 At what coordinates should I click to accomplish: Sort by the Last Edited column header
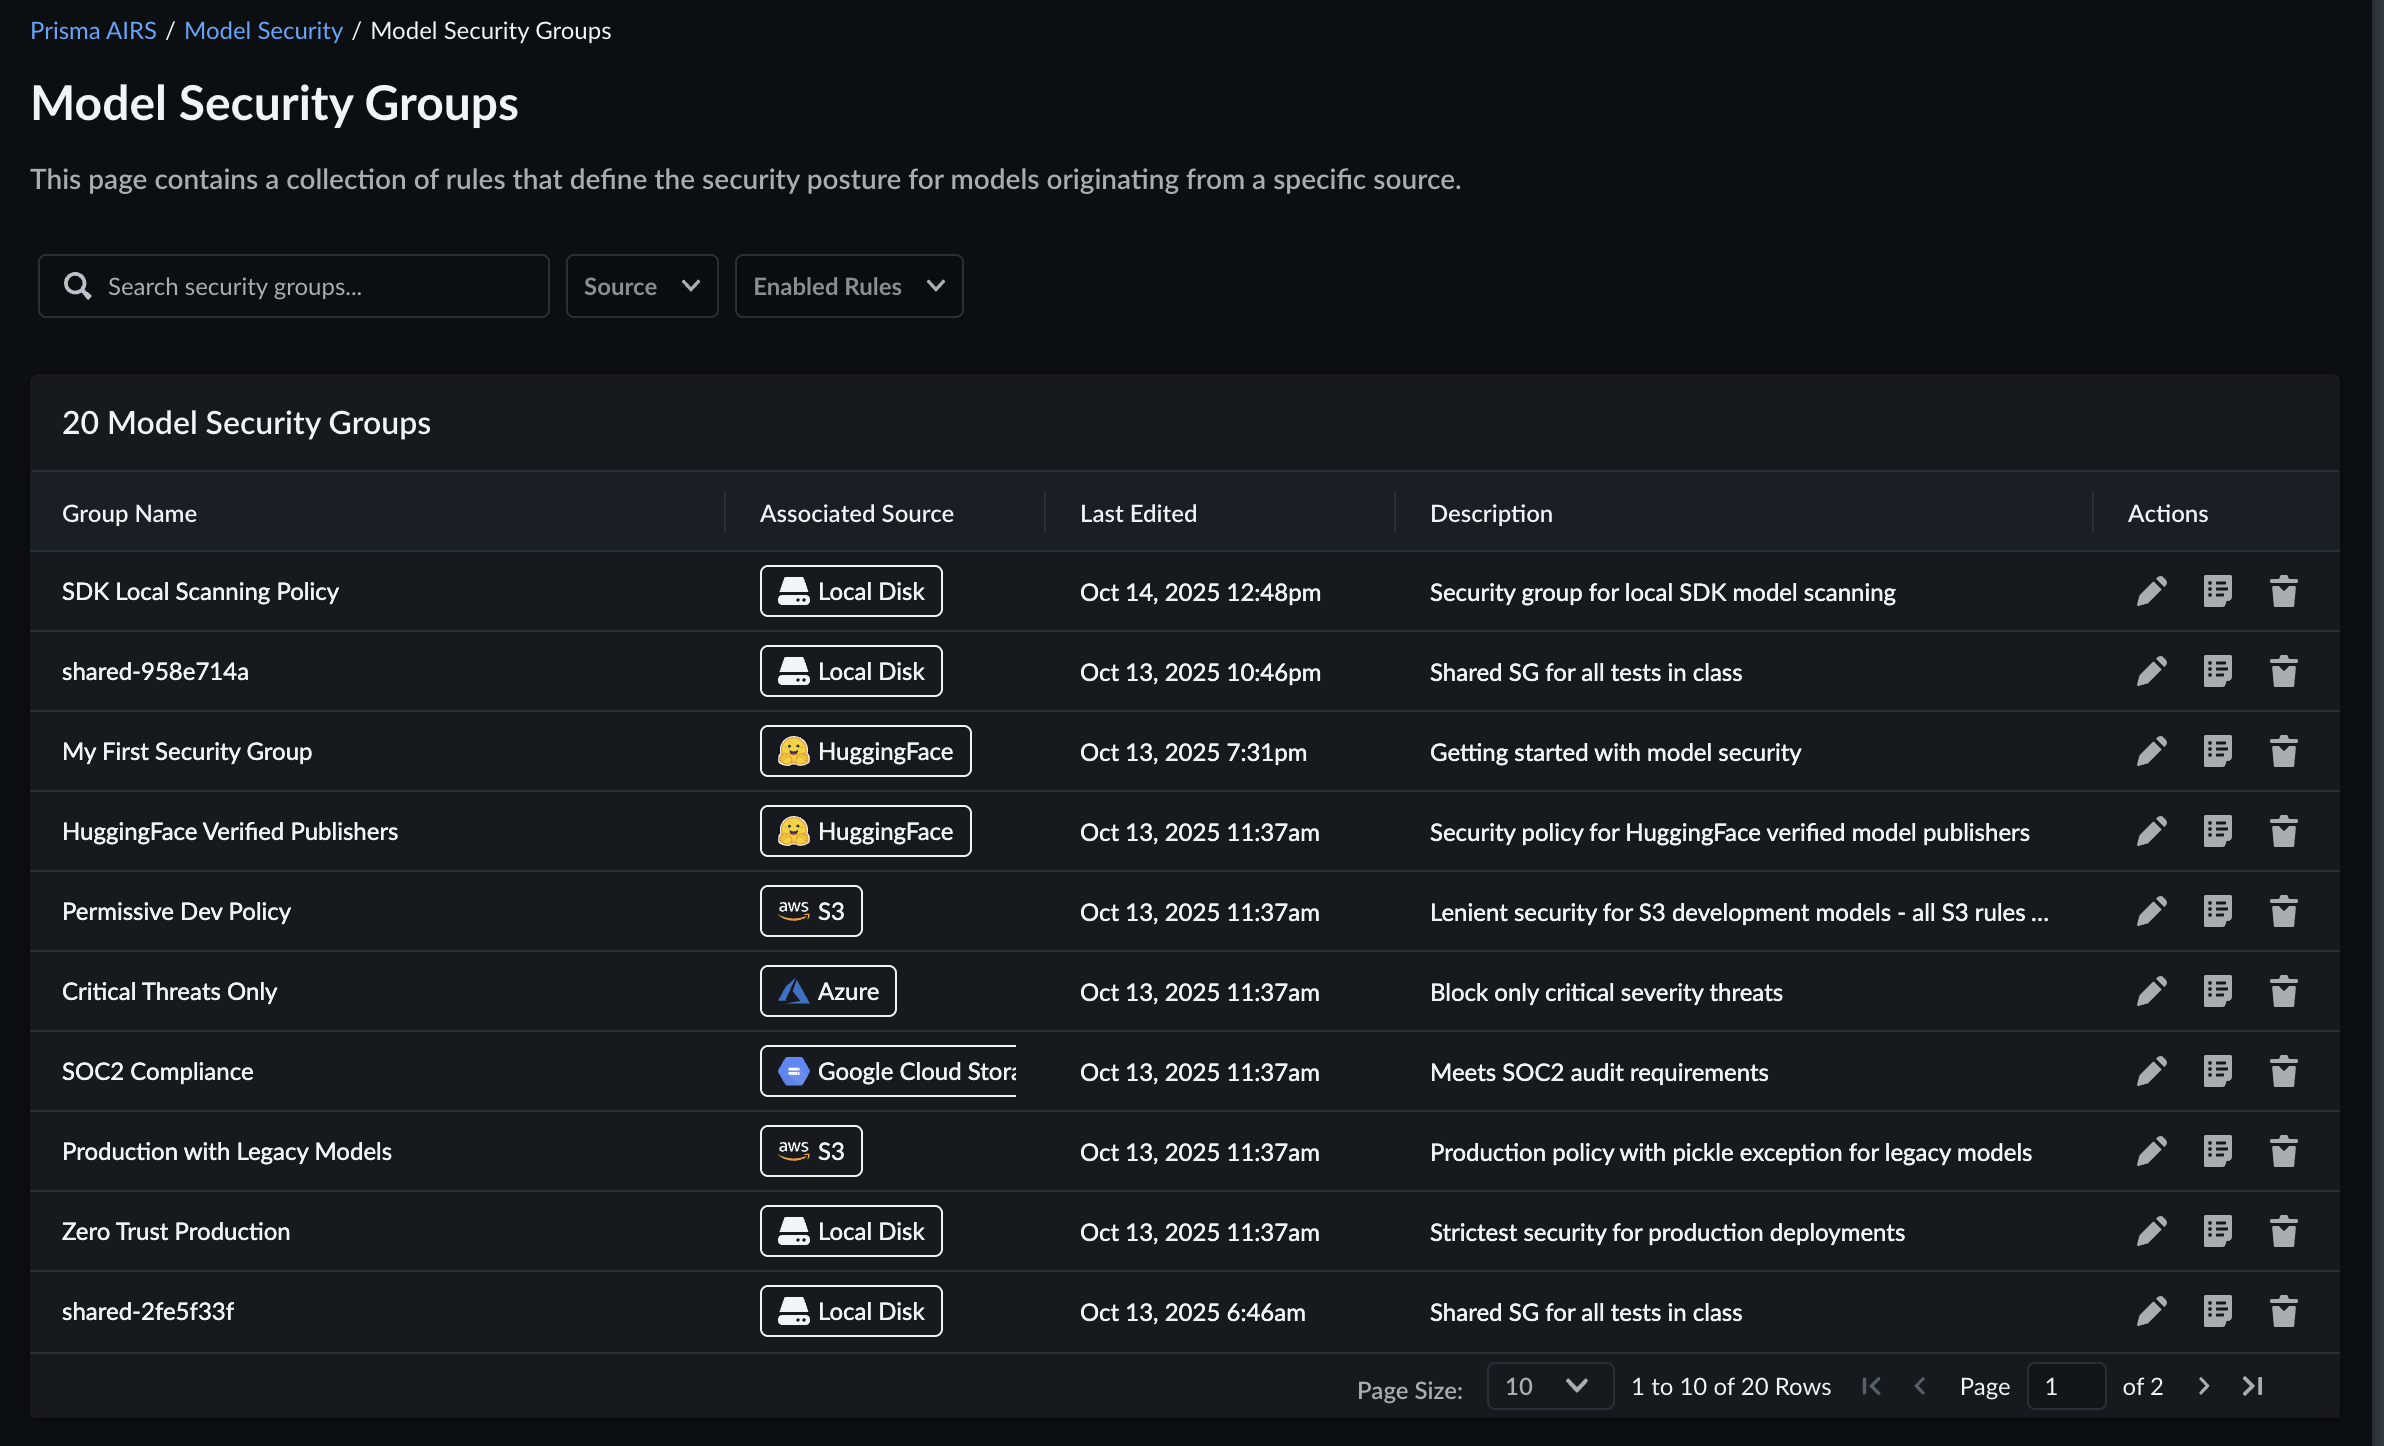pos(1138,513)
